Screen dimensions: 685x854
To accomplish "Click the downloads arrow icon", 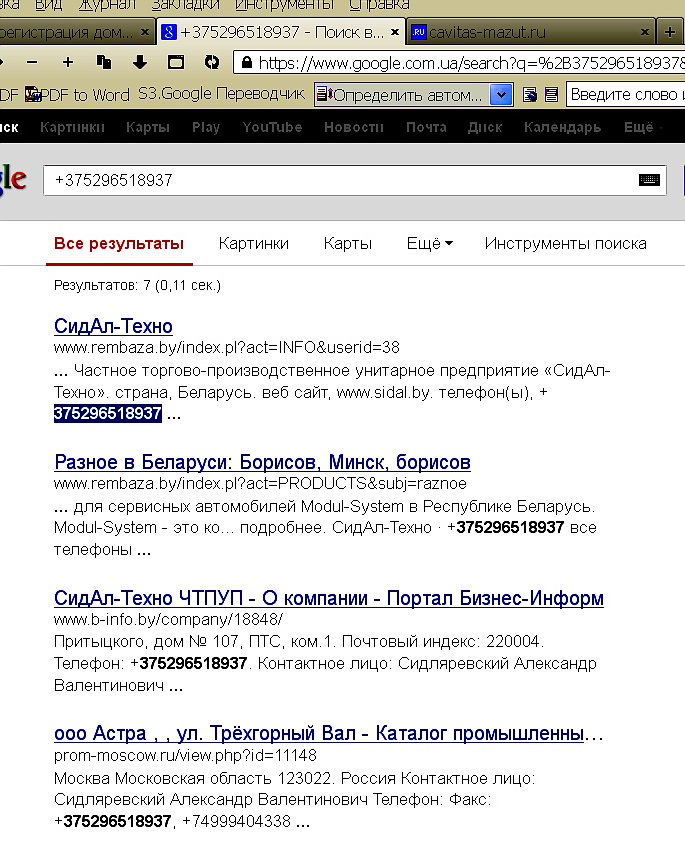I will point(140,63).
